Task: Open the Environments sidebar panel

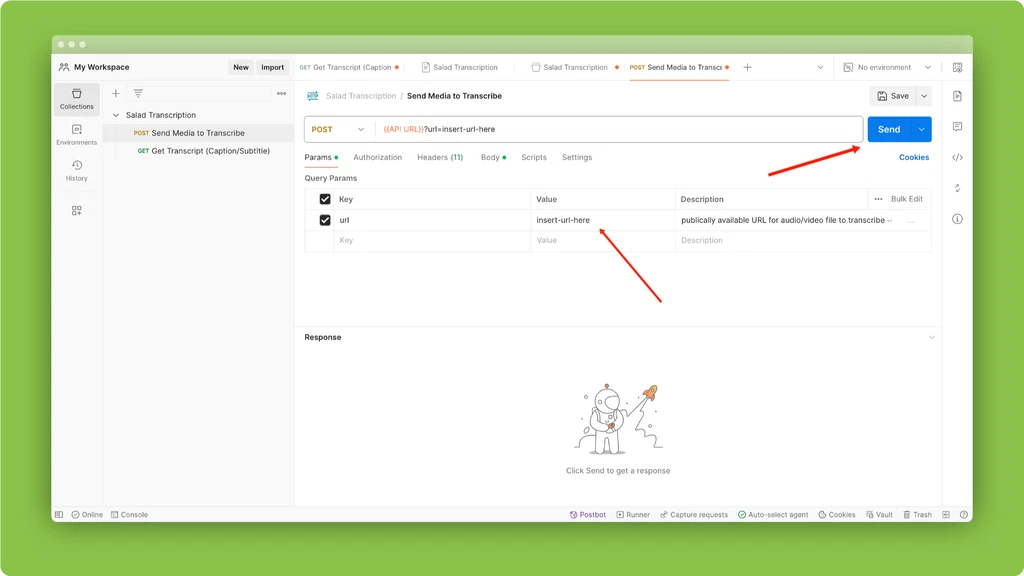Action: [x=76, y=134]
